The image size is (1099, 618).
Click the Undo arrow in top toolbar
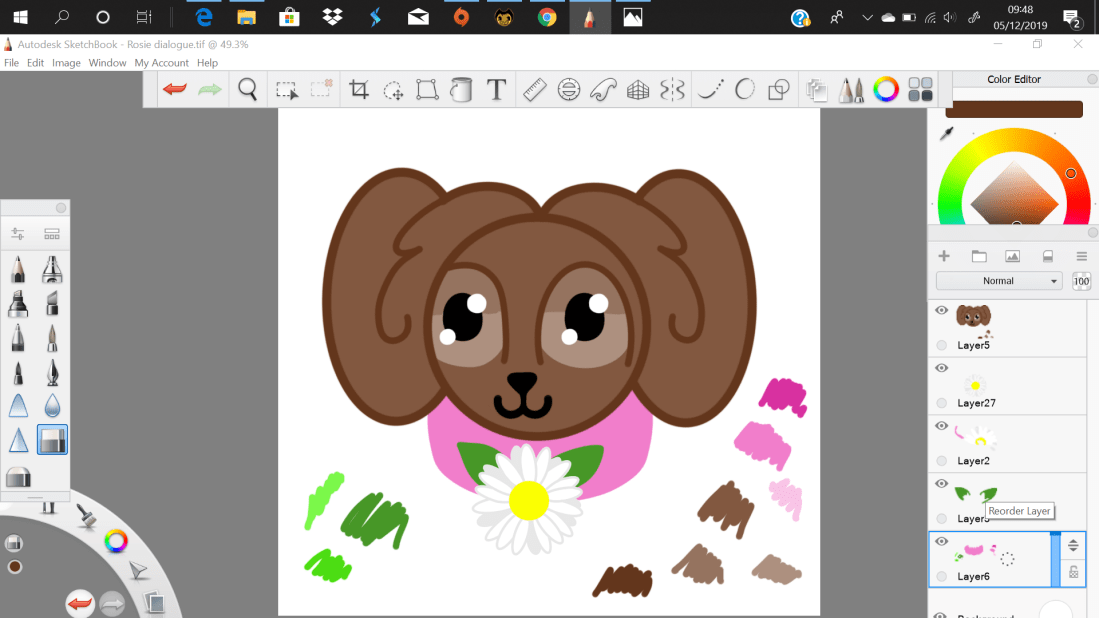175,90
